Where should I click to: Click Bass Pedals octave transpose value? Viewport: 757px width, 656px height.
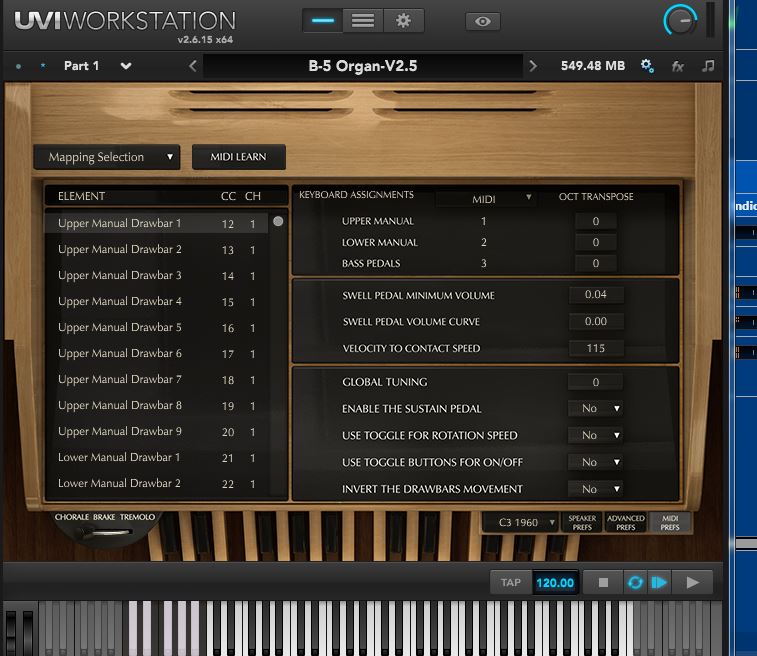[596, 264]
